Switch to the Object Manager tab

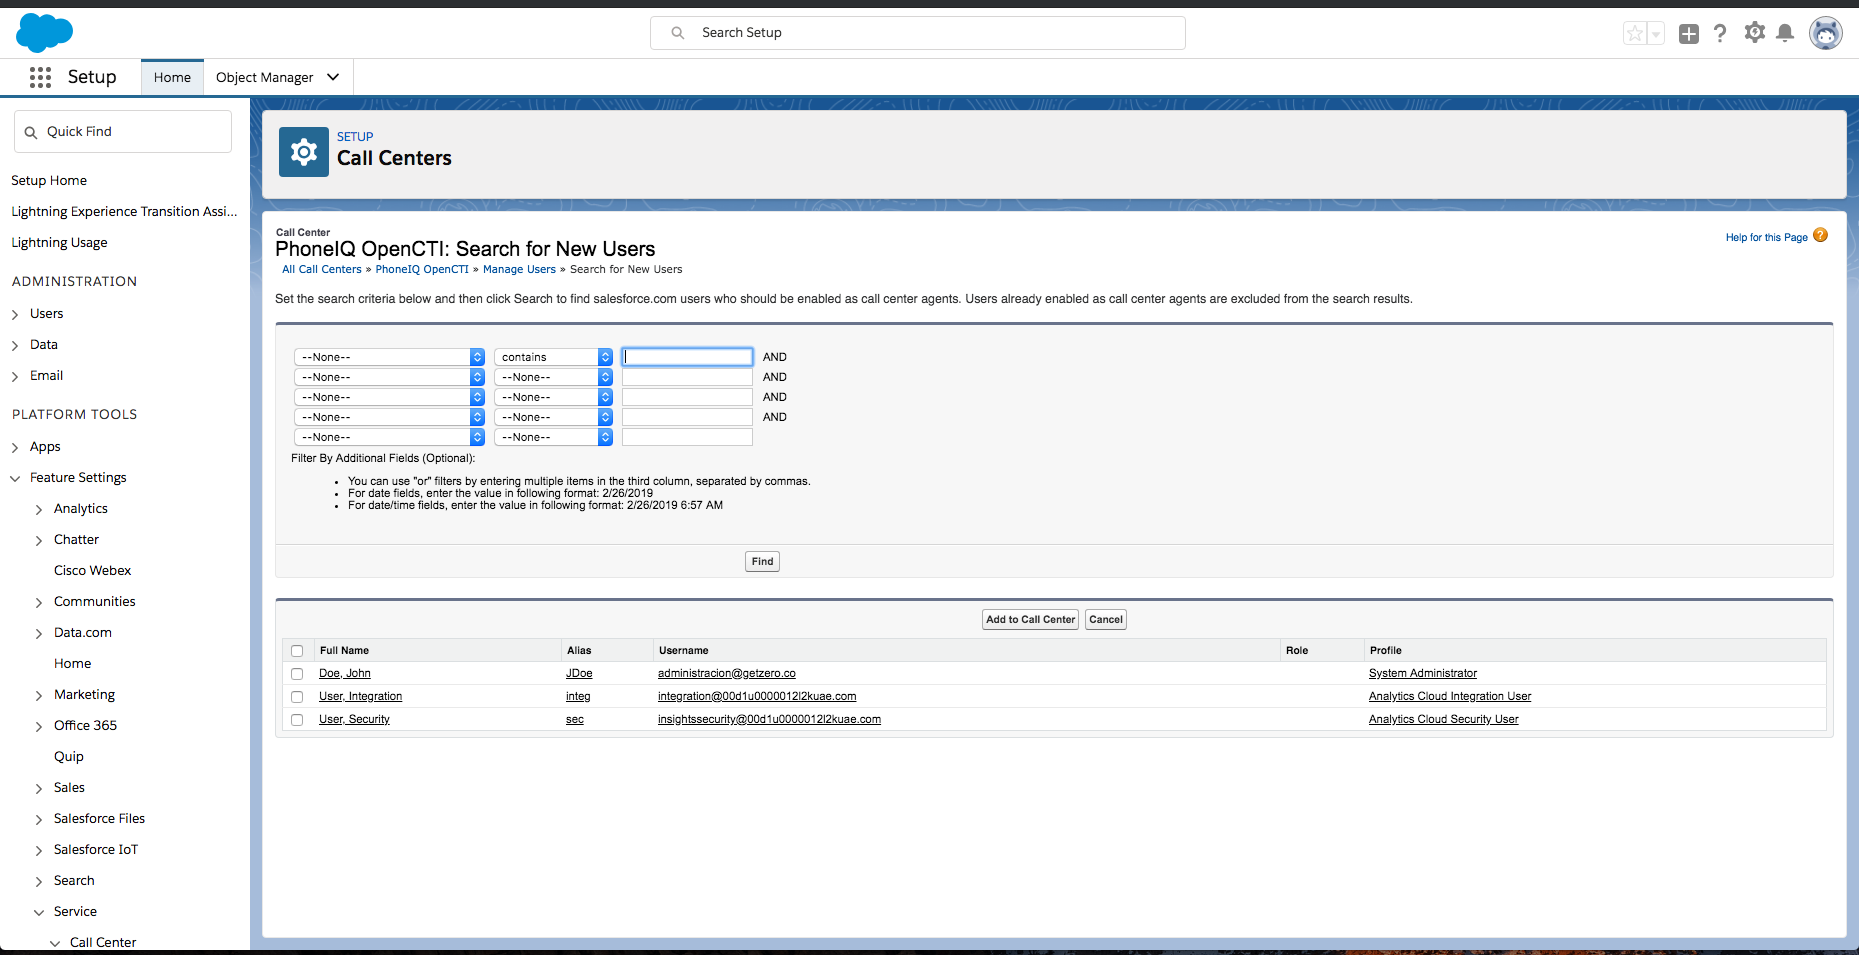point(265,77)
